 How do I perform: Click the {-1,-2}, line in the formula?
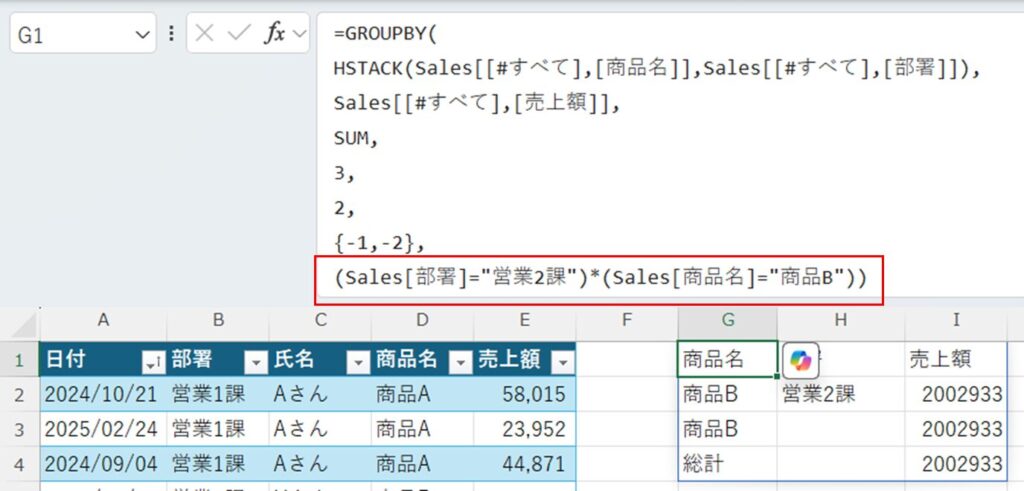pyautogui.click(x=379, y=244)
